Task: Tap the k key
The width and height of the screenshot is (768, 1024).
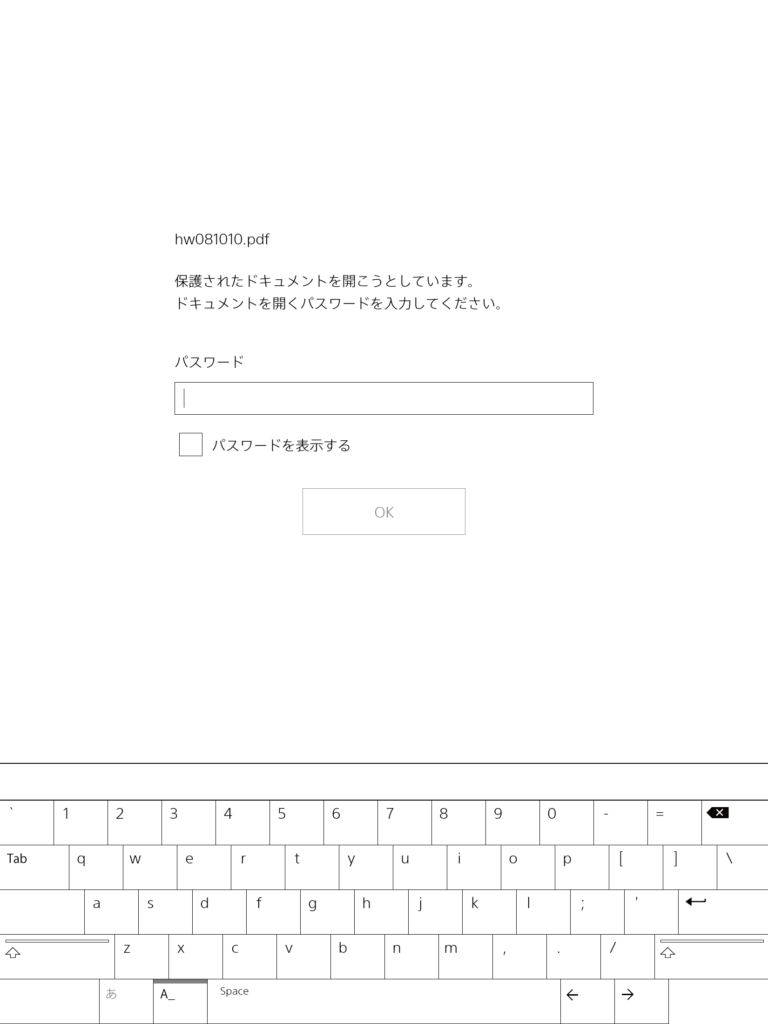Action: [x=490, y=912]
